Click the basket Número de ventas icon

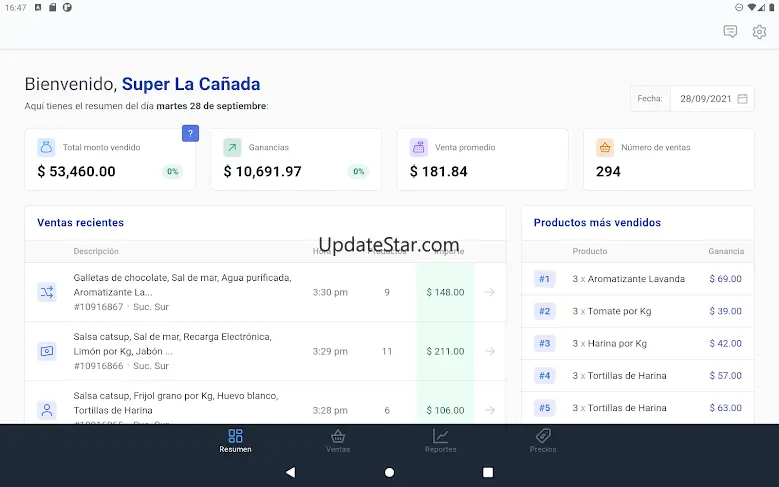point(605,147)
